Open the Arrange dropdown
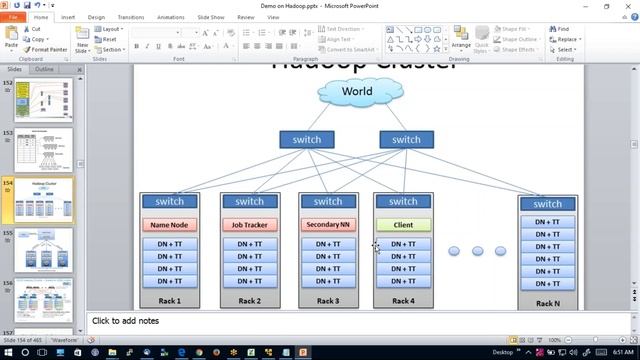Image resolution: width=640 pixels, height=360 pixels. click(x=461, y=39)
